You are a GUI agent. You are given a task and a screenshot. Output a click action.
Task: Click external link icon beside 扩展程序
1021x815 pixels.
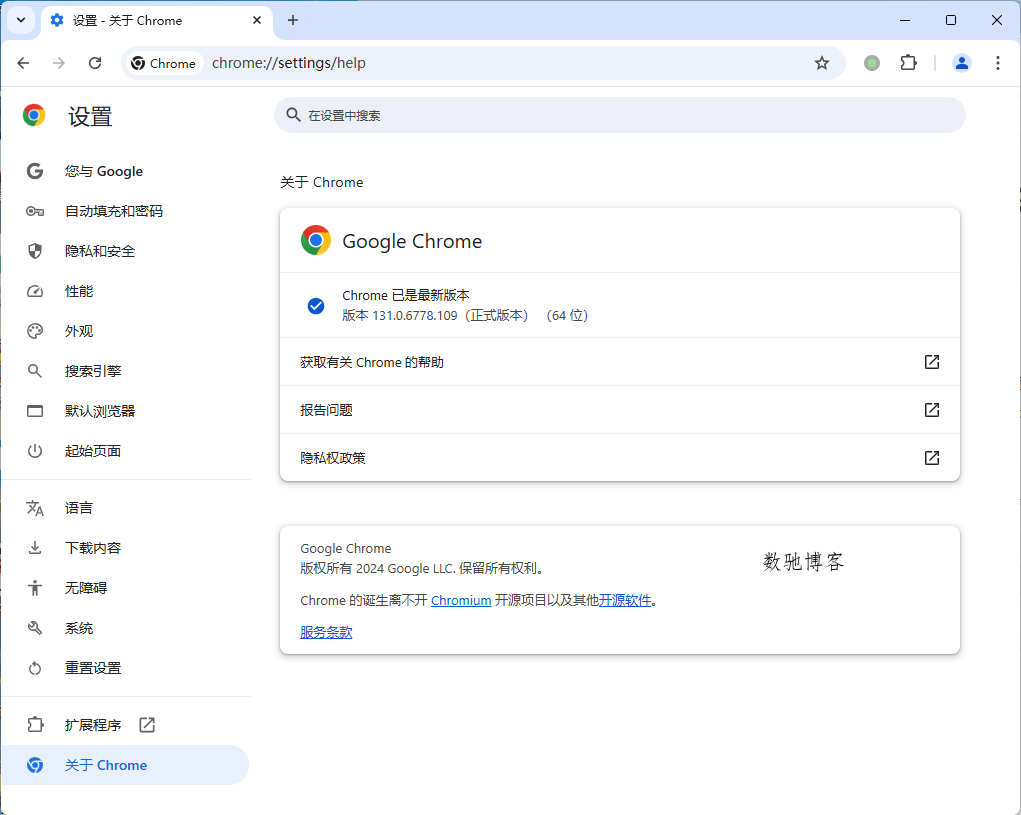pyautogui.click(x=147, y=725)
